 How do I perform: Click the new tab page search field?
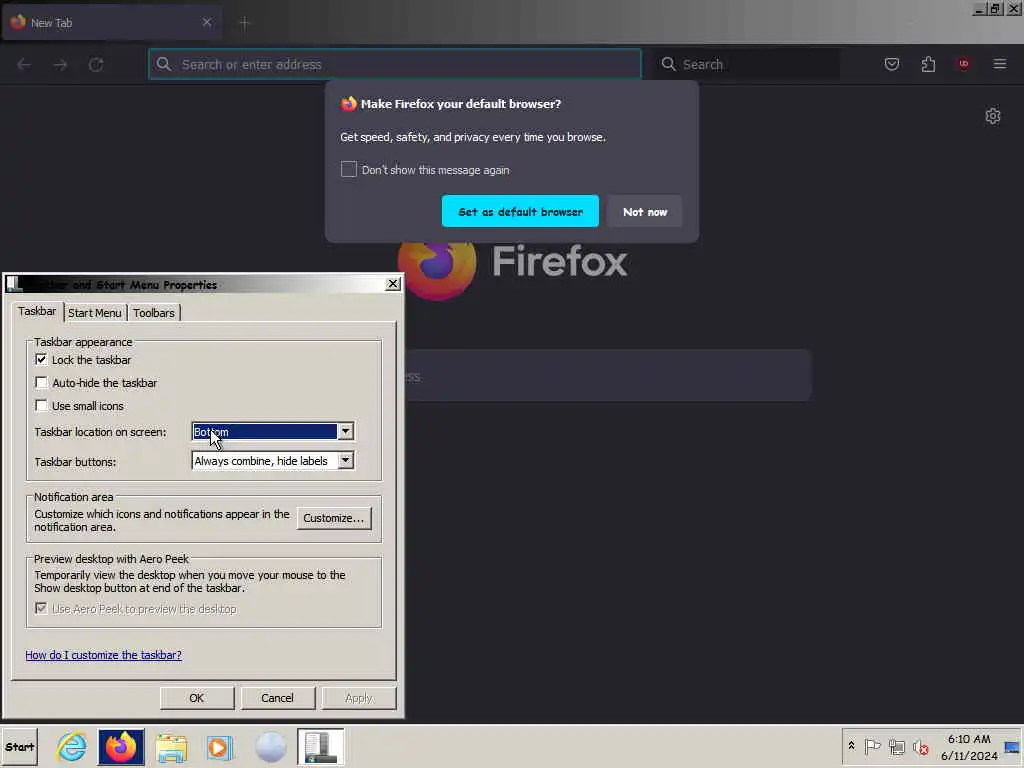609,376
